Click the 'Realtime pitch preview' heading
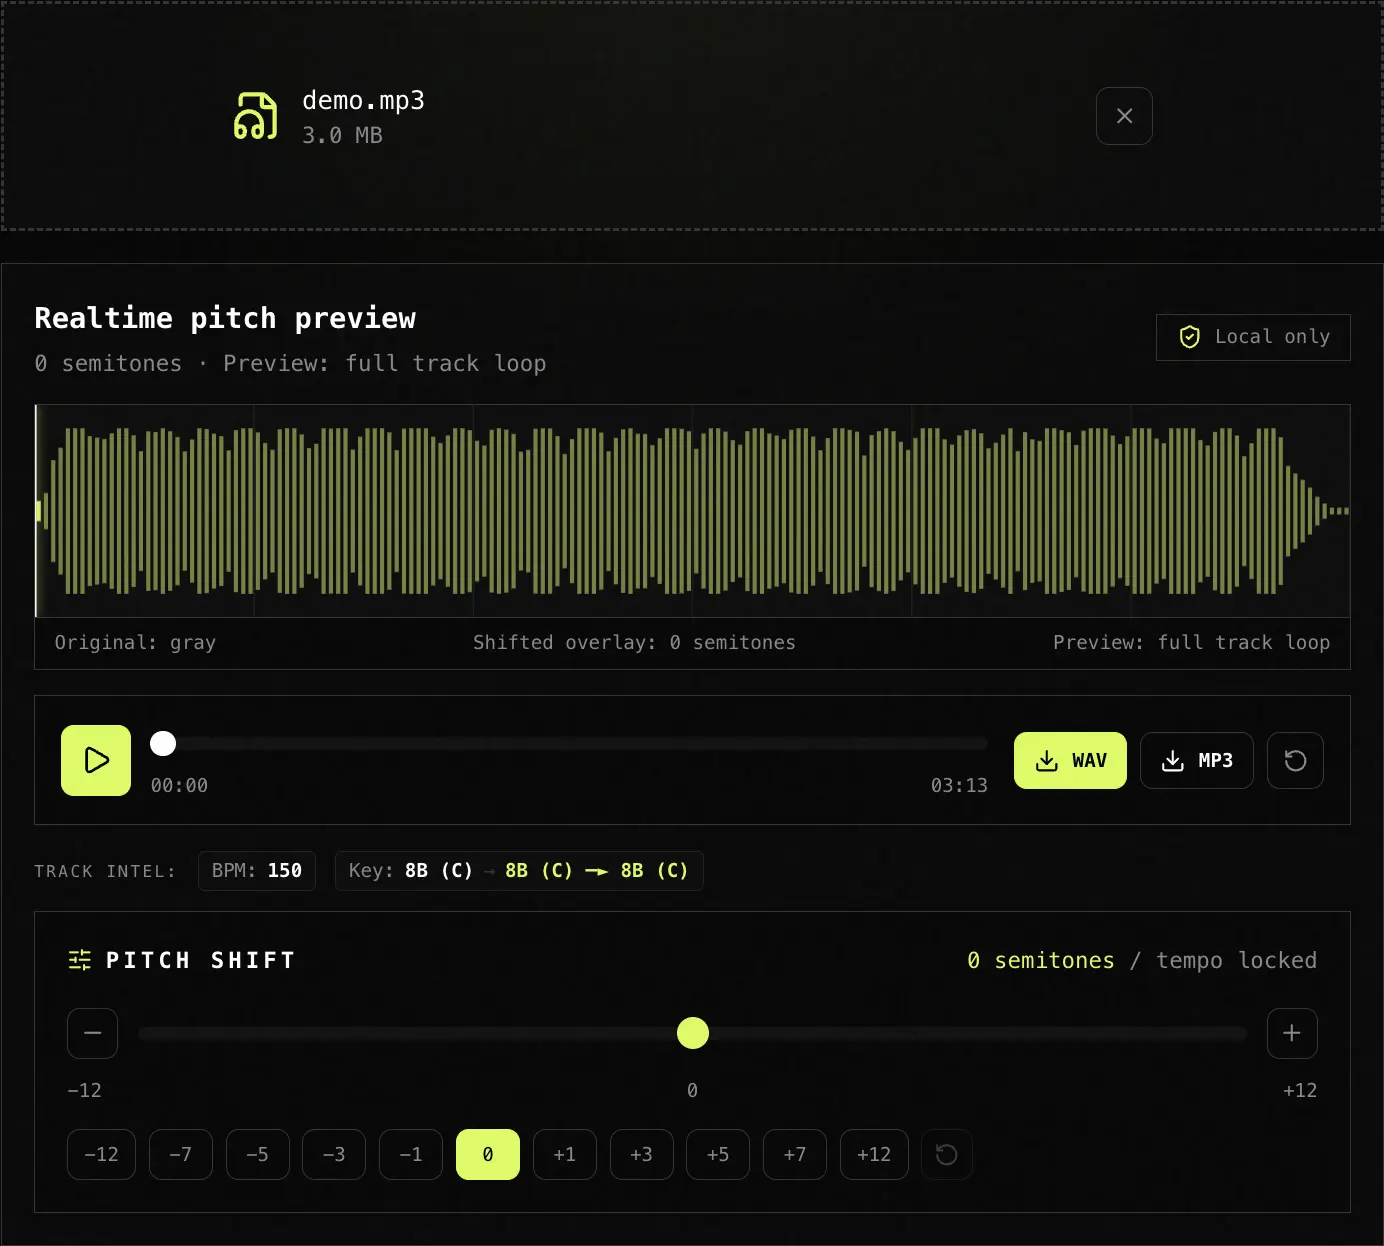Screen dimensions: 1384x1246 coord(225,318)
